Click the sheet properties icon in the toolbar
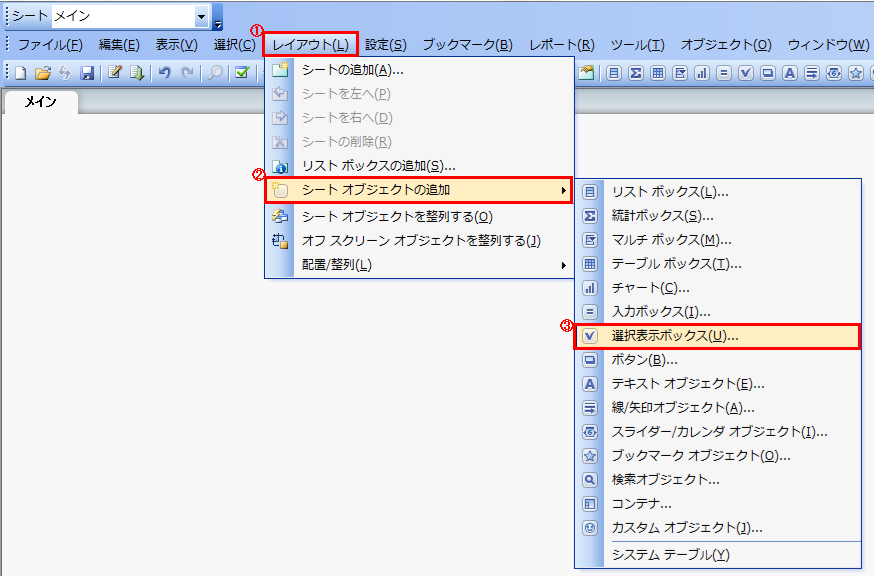The height and width of the screenshot is (576, 874). (x=586, y=72)
